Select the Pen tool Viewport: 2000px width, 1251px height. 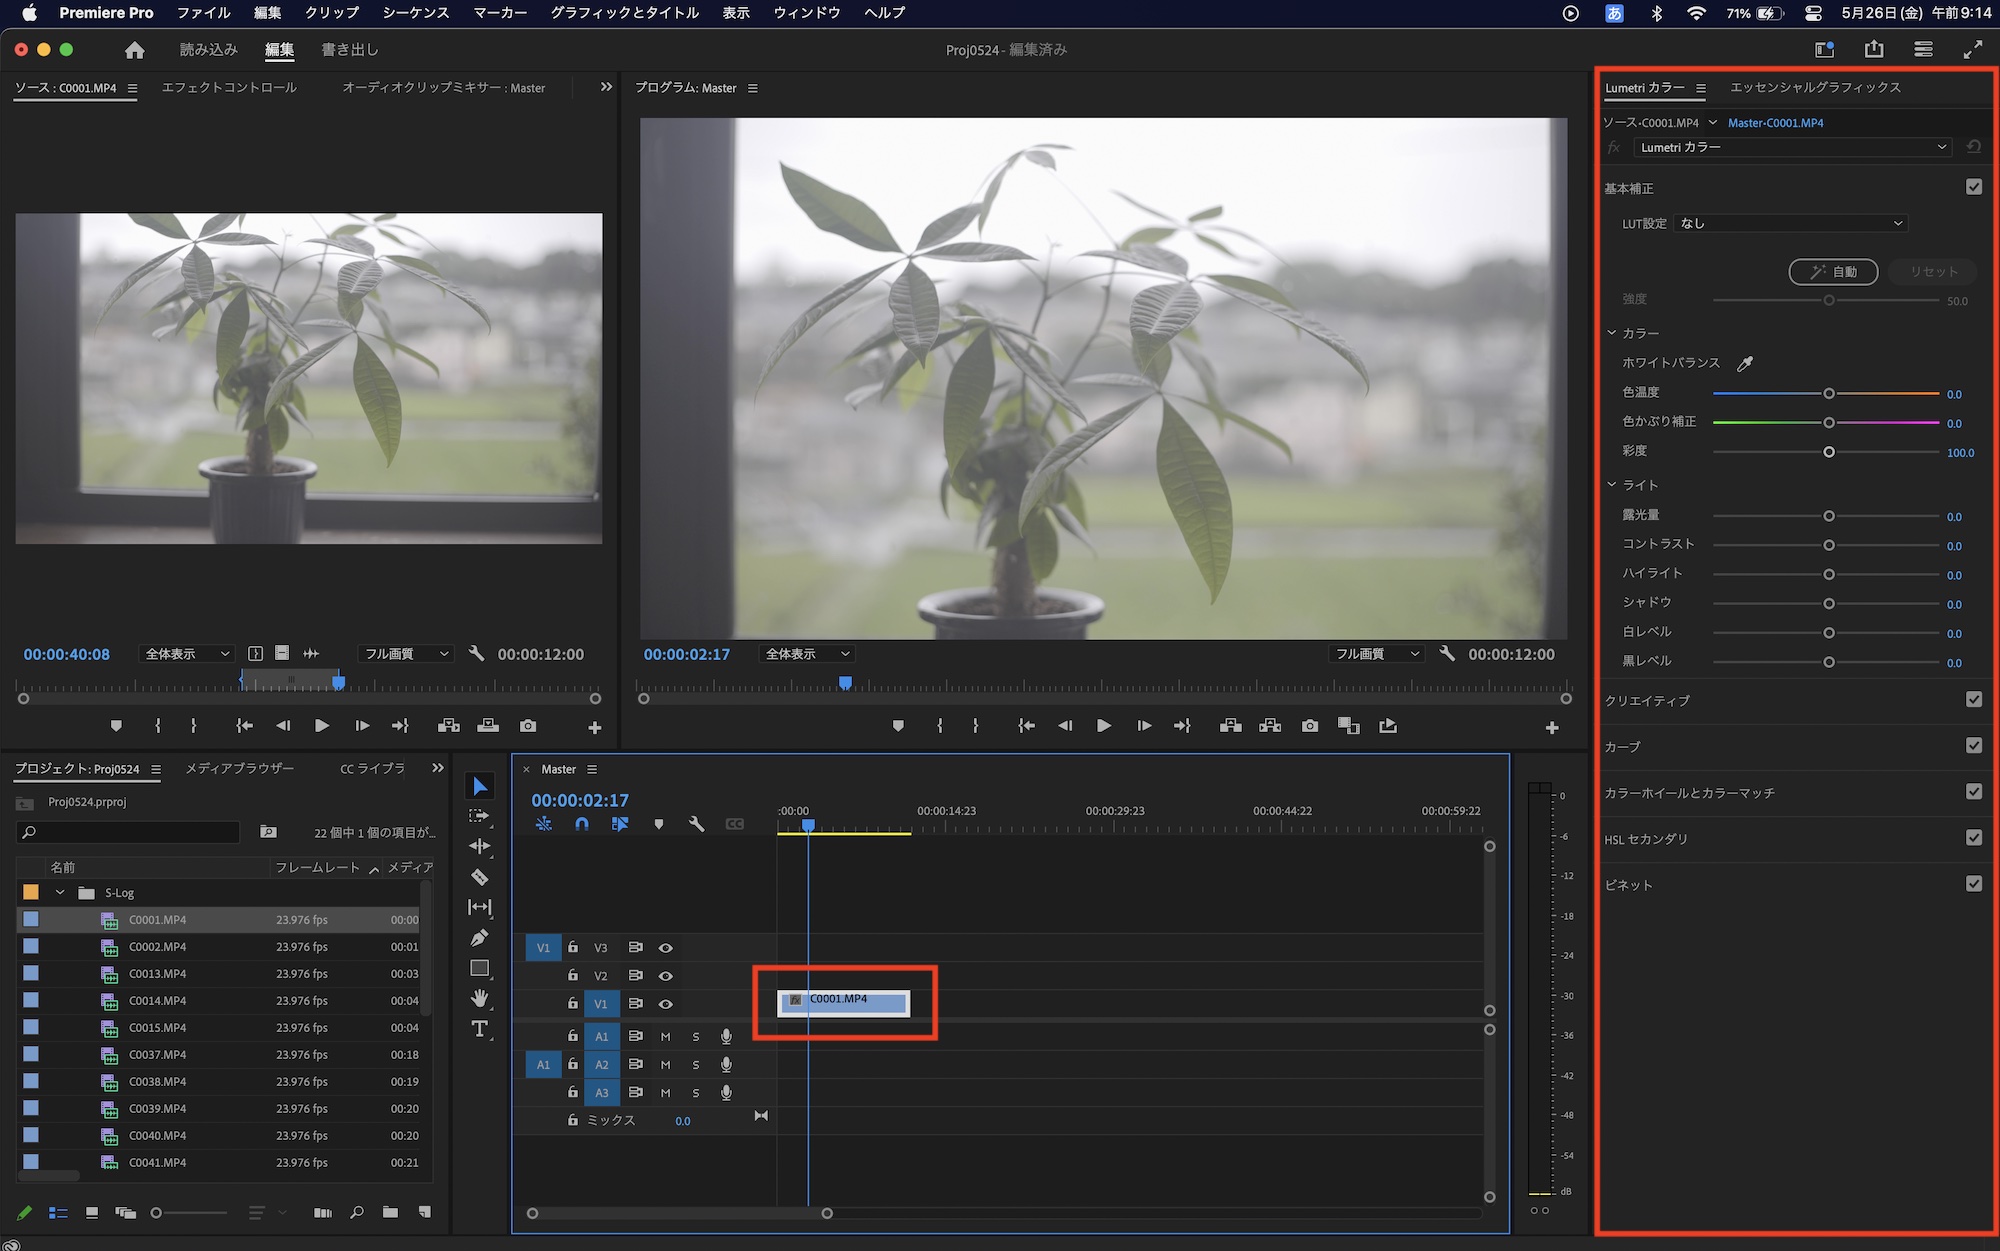[x=480, y=938]
